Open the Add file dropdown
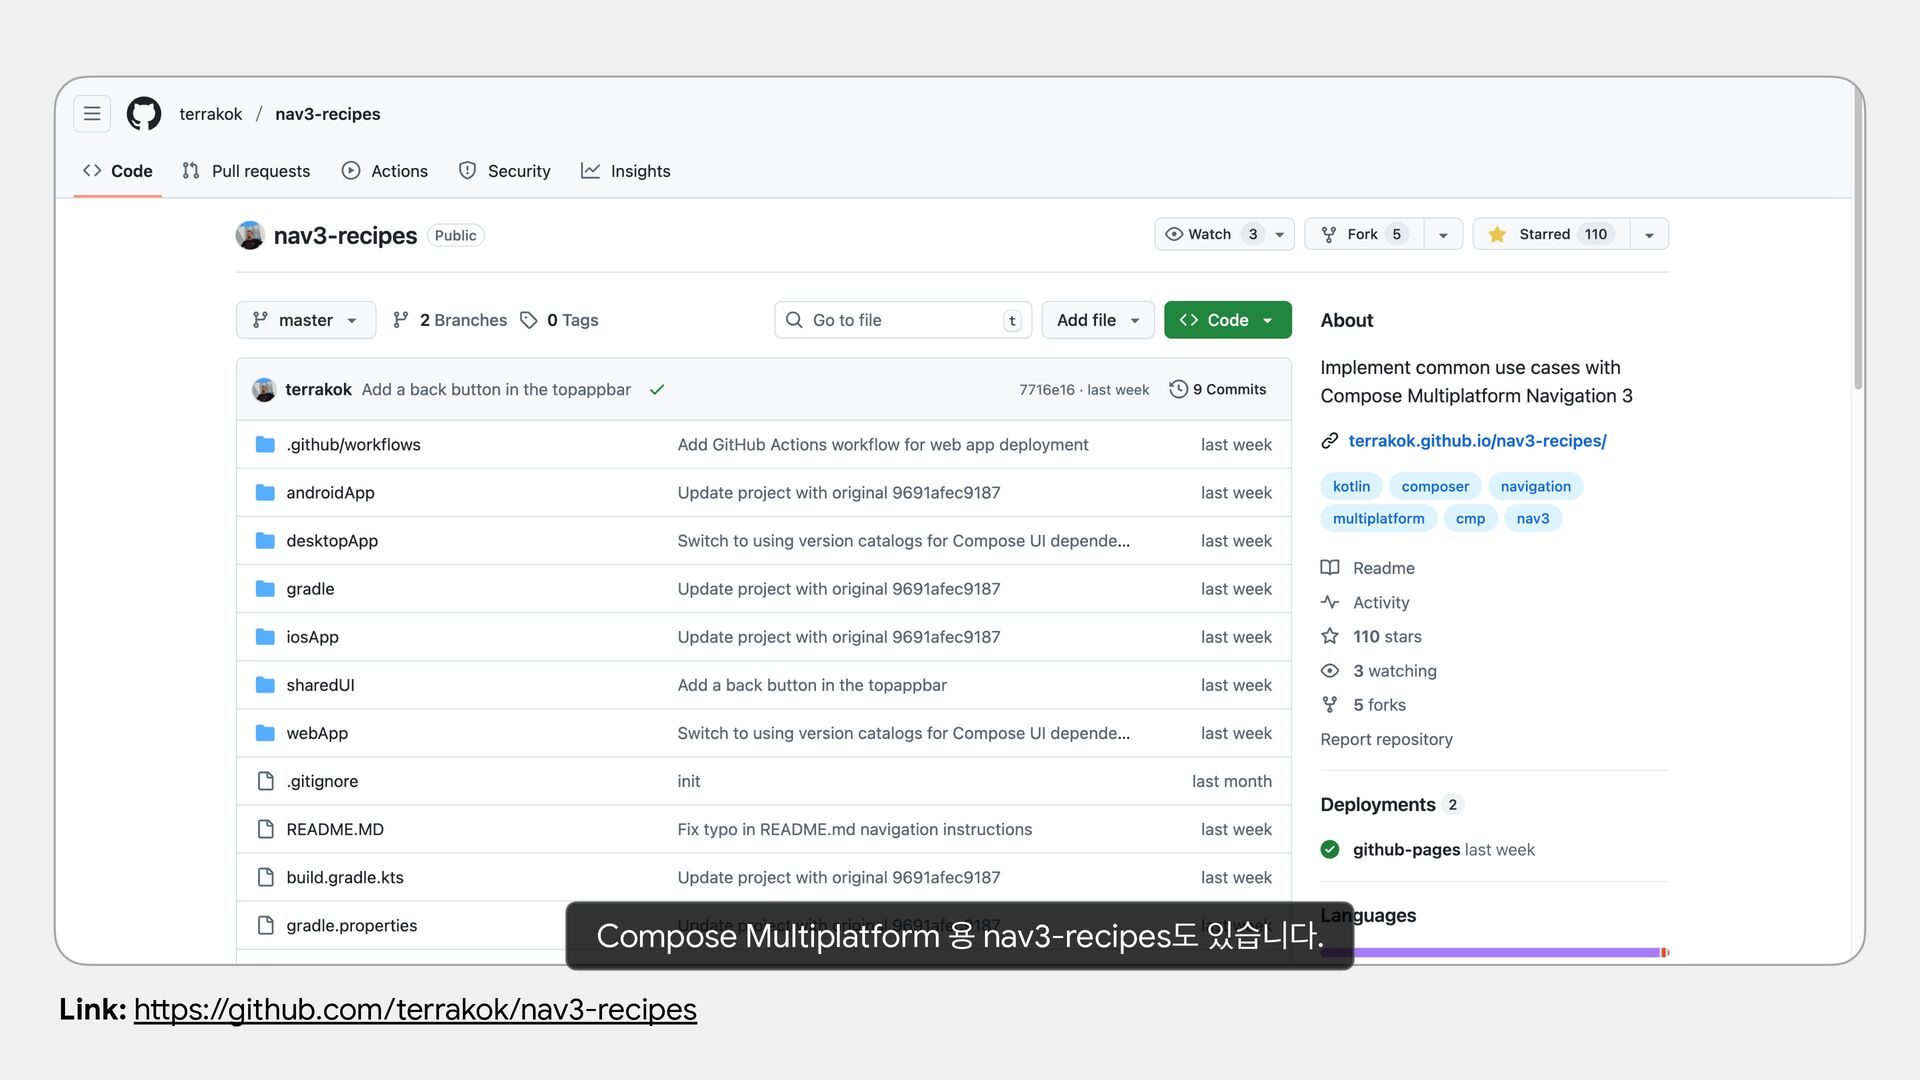The width and height of the screenshot is (1920, 1080). 1097,320
